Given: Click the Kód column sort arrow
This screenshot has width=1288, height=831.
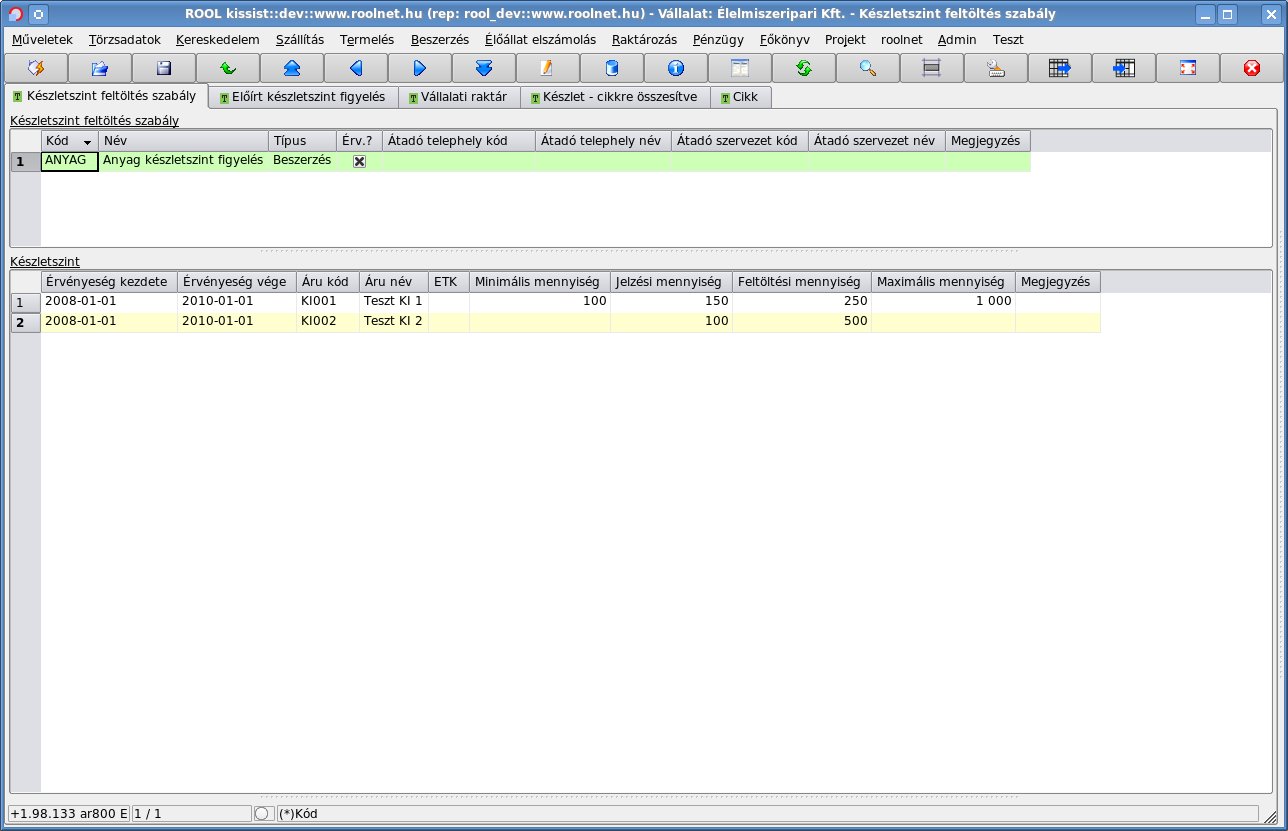Looking at the screenshot, I should (87, 142).
